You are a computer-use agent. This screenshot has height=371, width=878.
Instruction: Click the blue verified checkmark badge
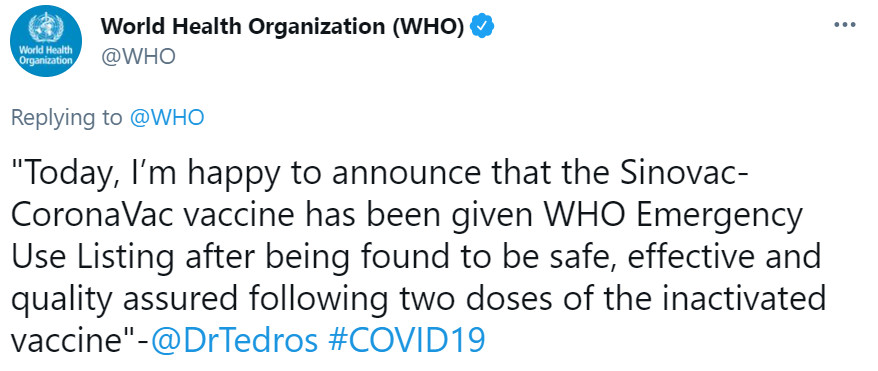point(481,26)
